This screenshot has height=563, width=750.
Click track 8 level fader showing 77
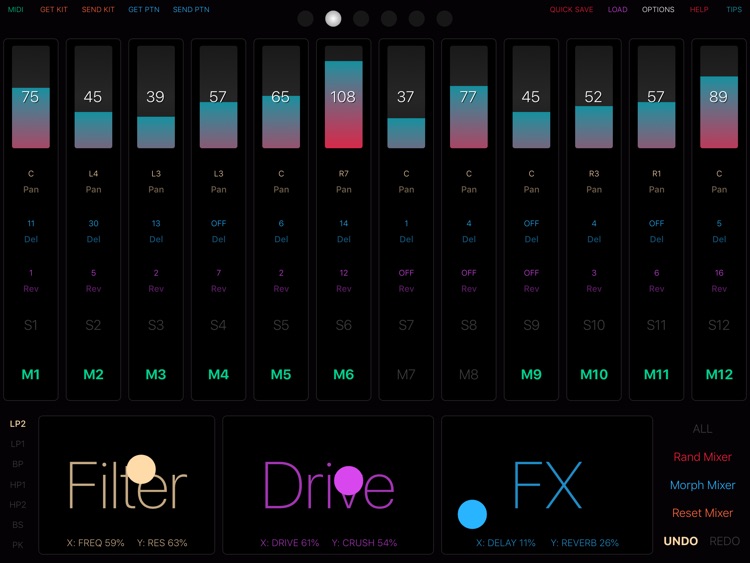469,97
